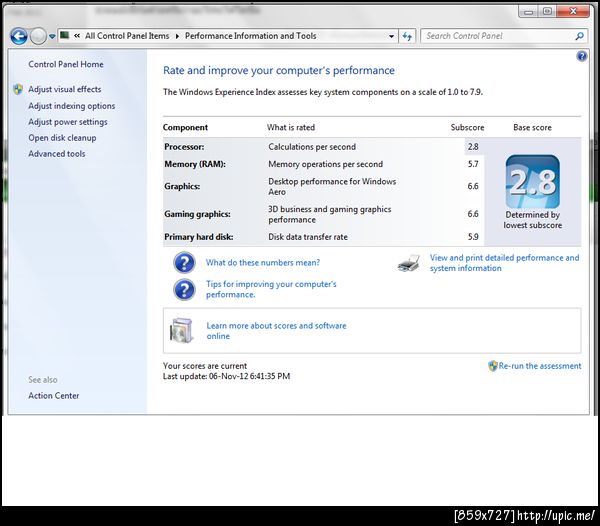600x526 pixels.
Task: Select Performance Information and Tools breadcrumb
Action: click(251, 36)
